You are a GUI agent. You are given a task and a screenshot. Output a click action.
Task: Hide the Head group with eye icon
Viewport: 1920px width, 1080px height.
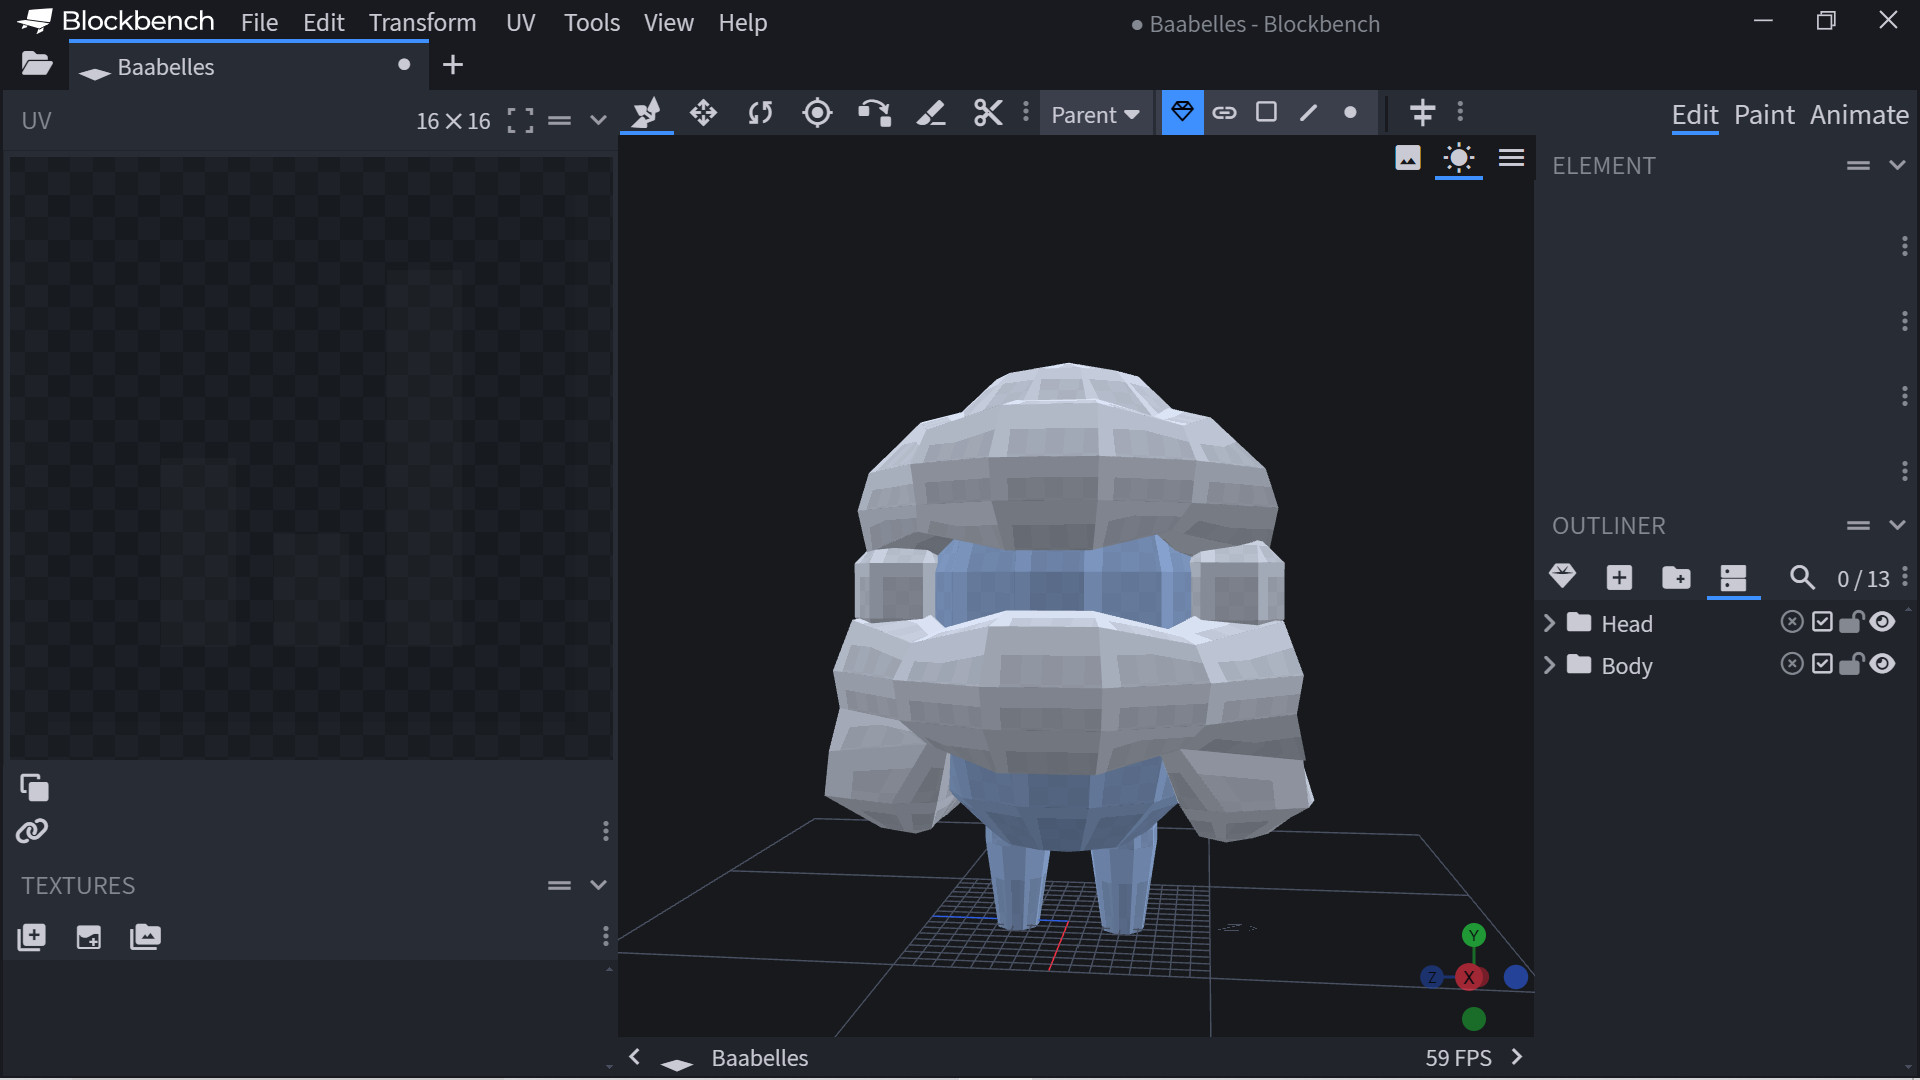pyautogui.click(x=1882, y=622)
